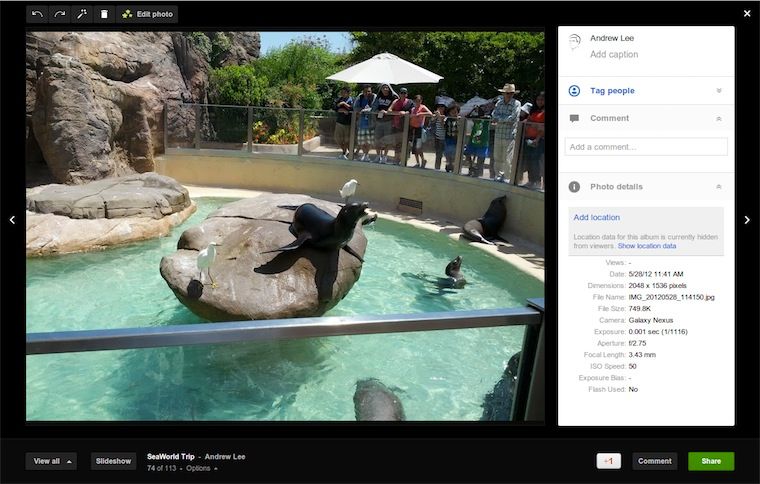This screenshot has height=484, width=760.
Task: Open the Options menu under album title
Action: tap(201, 468)
